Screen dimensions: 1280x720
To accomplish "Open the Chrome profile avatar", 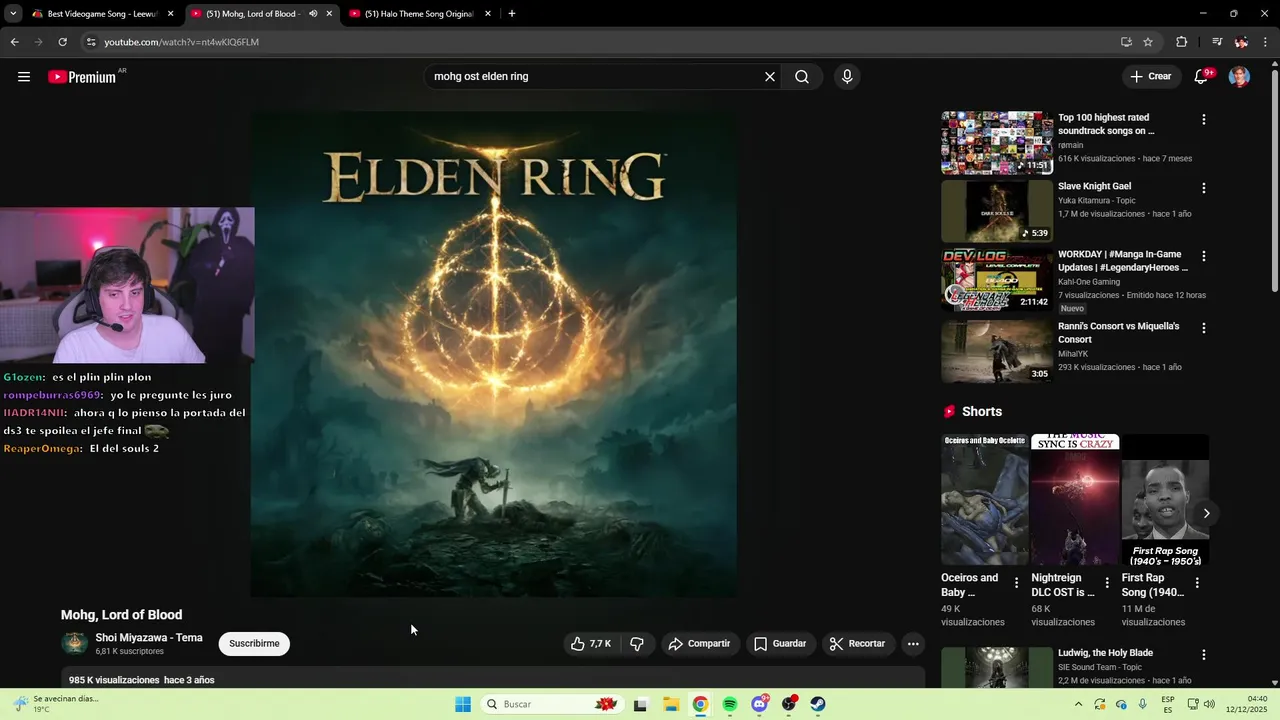I will 1241,42.
